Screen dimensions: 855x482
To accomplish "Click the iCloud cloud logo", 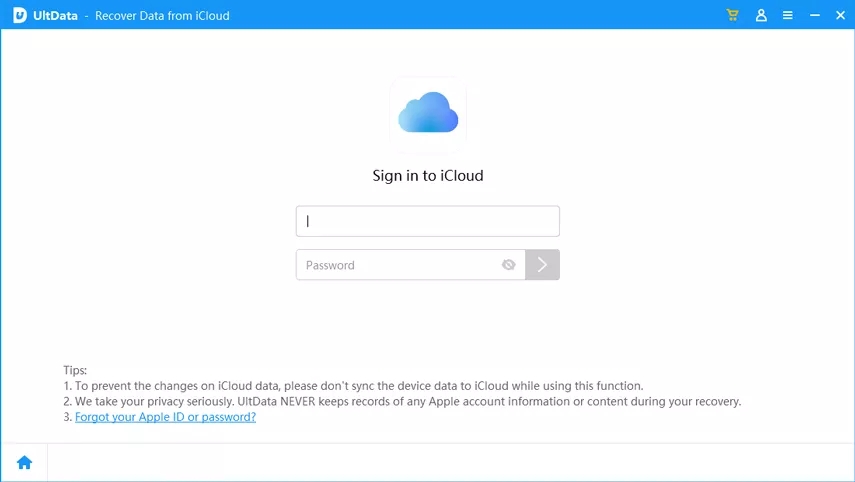I will pos(428,115).
